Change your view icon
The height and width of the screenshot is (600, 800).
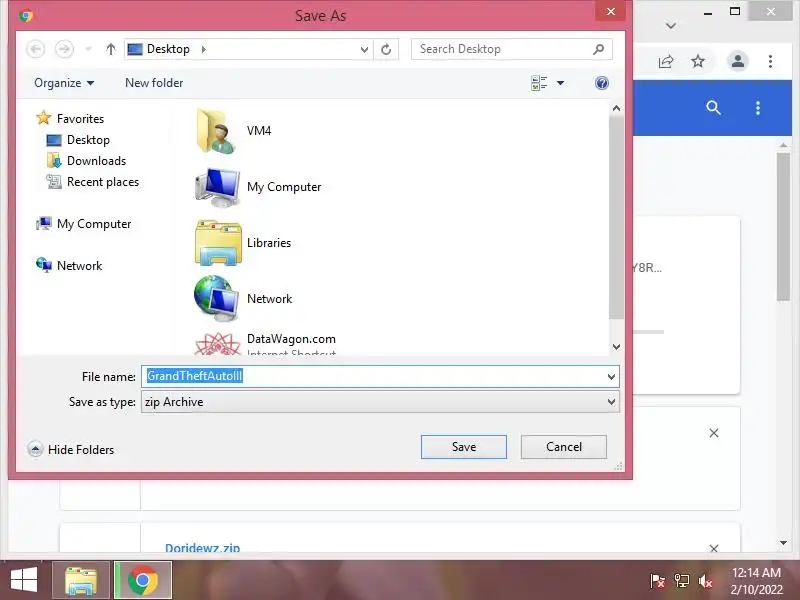point(539,83)
